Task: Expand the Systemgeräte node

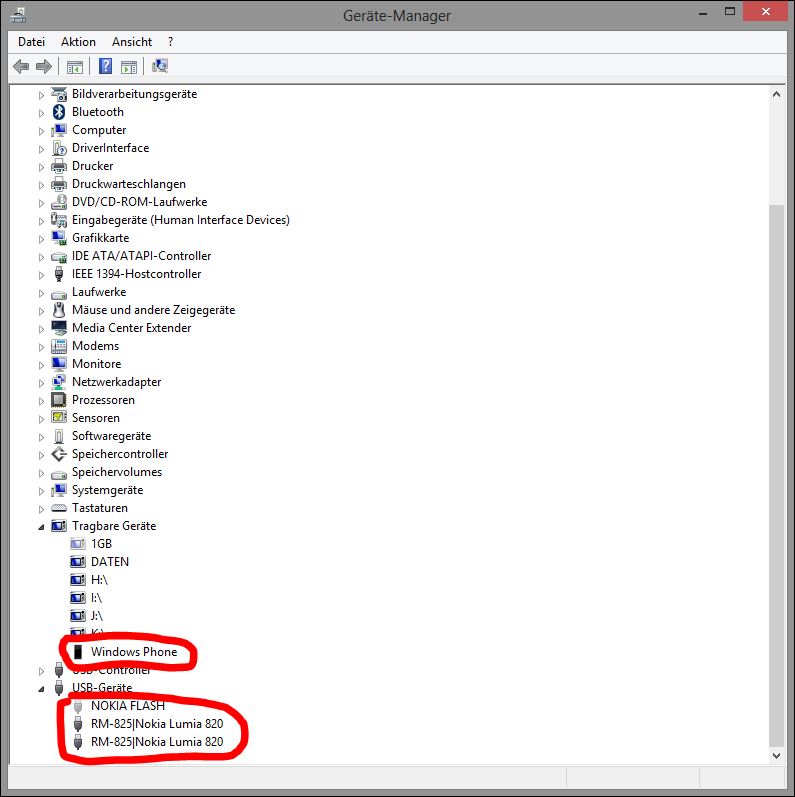Action: (x=41, y=491)
